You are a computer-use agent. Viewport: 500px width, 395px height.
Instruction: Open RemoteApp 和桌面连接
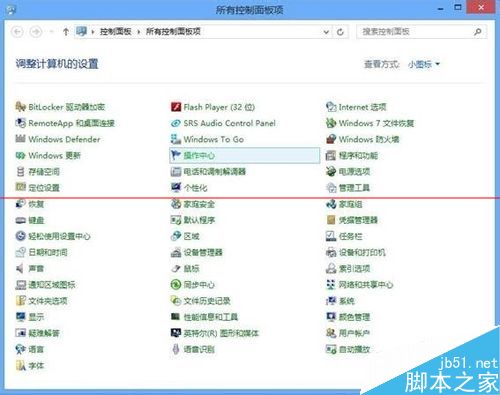(65, 123)
